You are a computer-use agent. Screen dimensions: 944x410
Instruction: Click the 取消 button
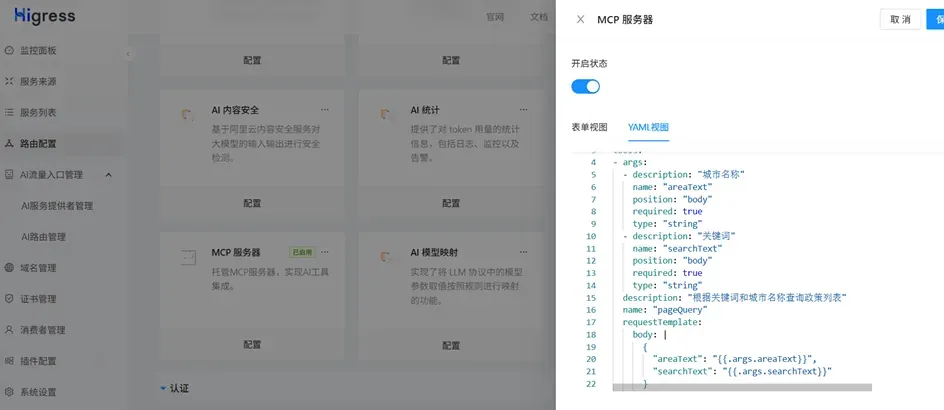(901, 19)
